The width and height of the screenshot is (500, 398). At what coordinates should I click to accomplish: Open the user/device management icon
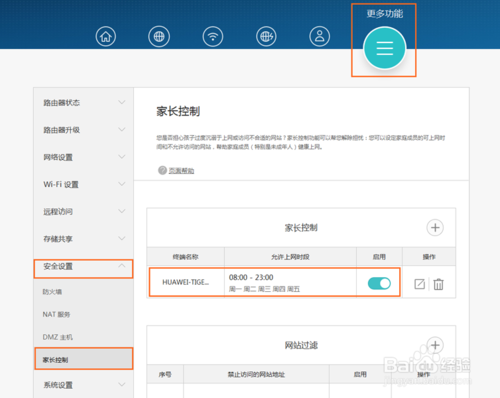[x=320, y=36]
